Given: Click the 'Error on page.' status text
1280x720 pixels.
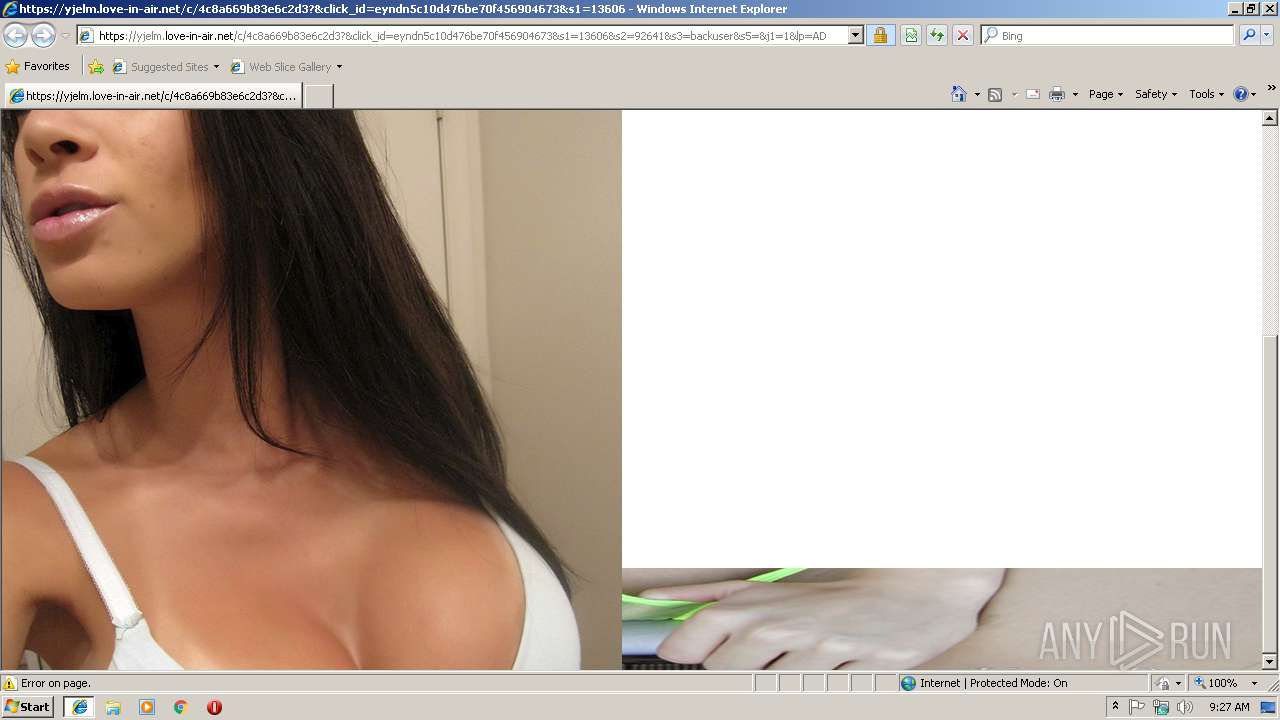Looking at the screenshot, I should point(56,683).
